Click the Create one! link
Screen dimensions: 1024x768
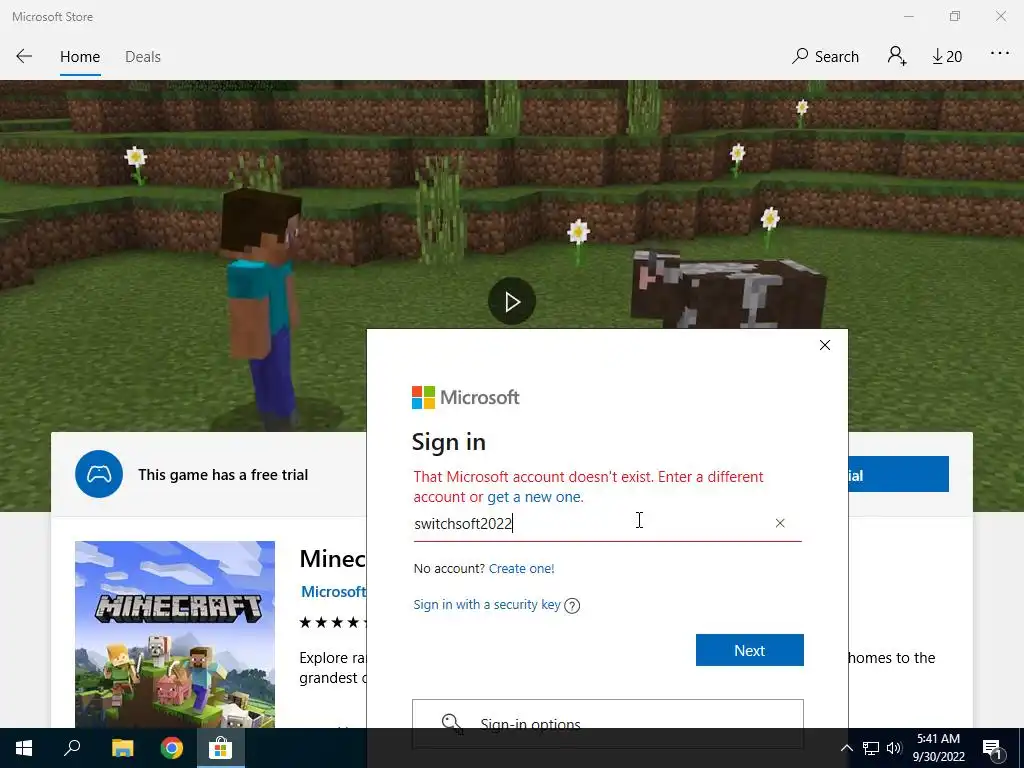tap(521, 569)
